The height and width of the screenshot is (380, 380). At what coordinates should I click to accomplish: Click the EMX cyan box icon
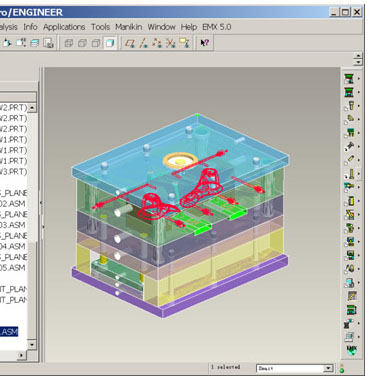[x=349, y=283]
